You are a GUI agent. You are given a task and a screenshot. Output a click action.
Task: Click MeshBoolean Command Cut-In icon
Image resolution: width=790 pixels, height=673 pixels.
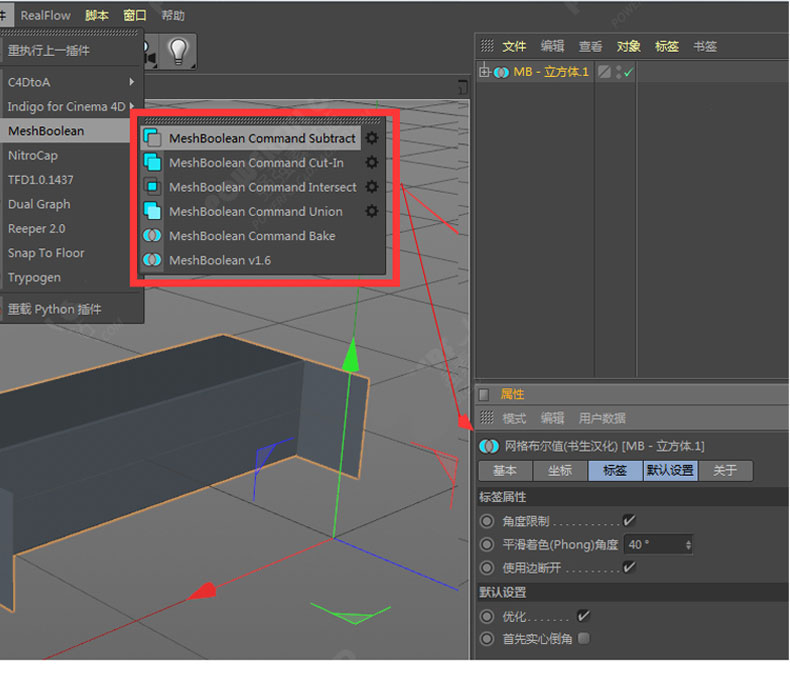point(152,162)
